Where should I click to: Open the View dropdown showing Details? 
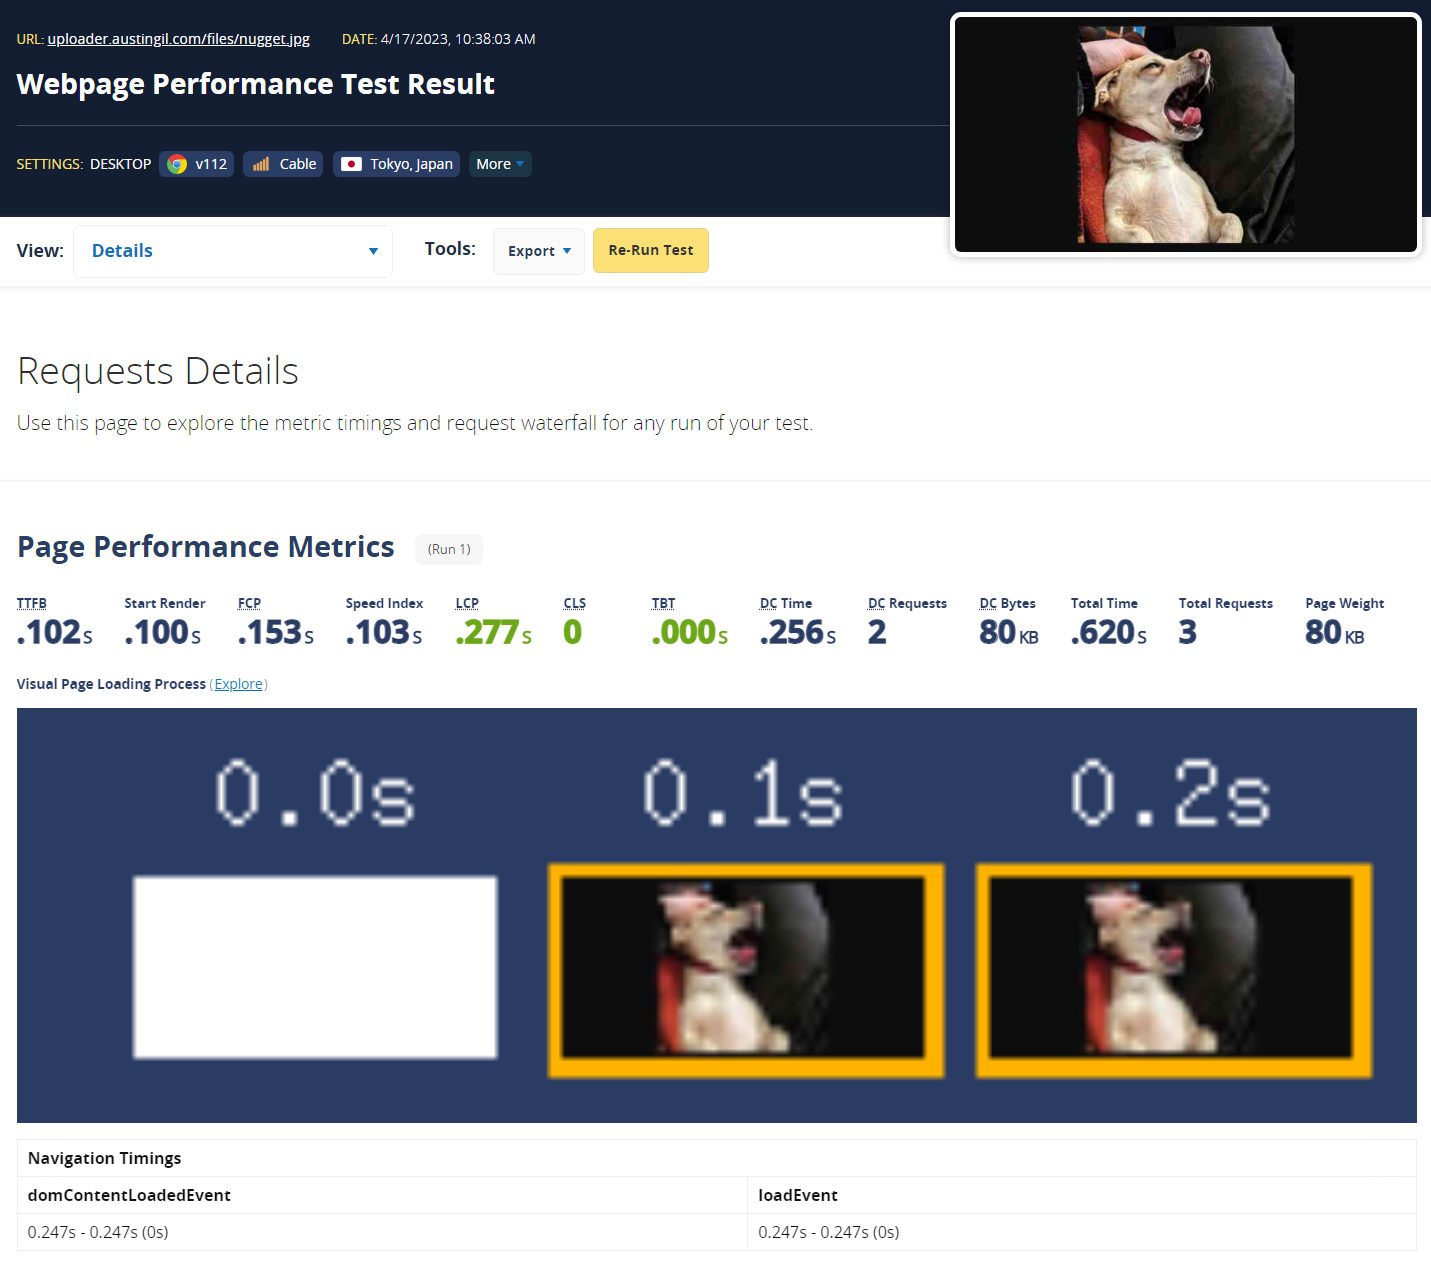click(232, 251)
